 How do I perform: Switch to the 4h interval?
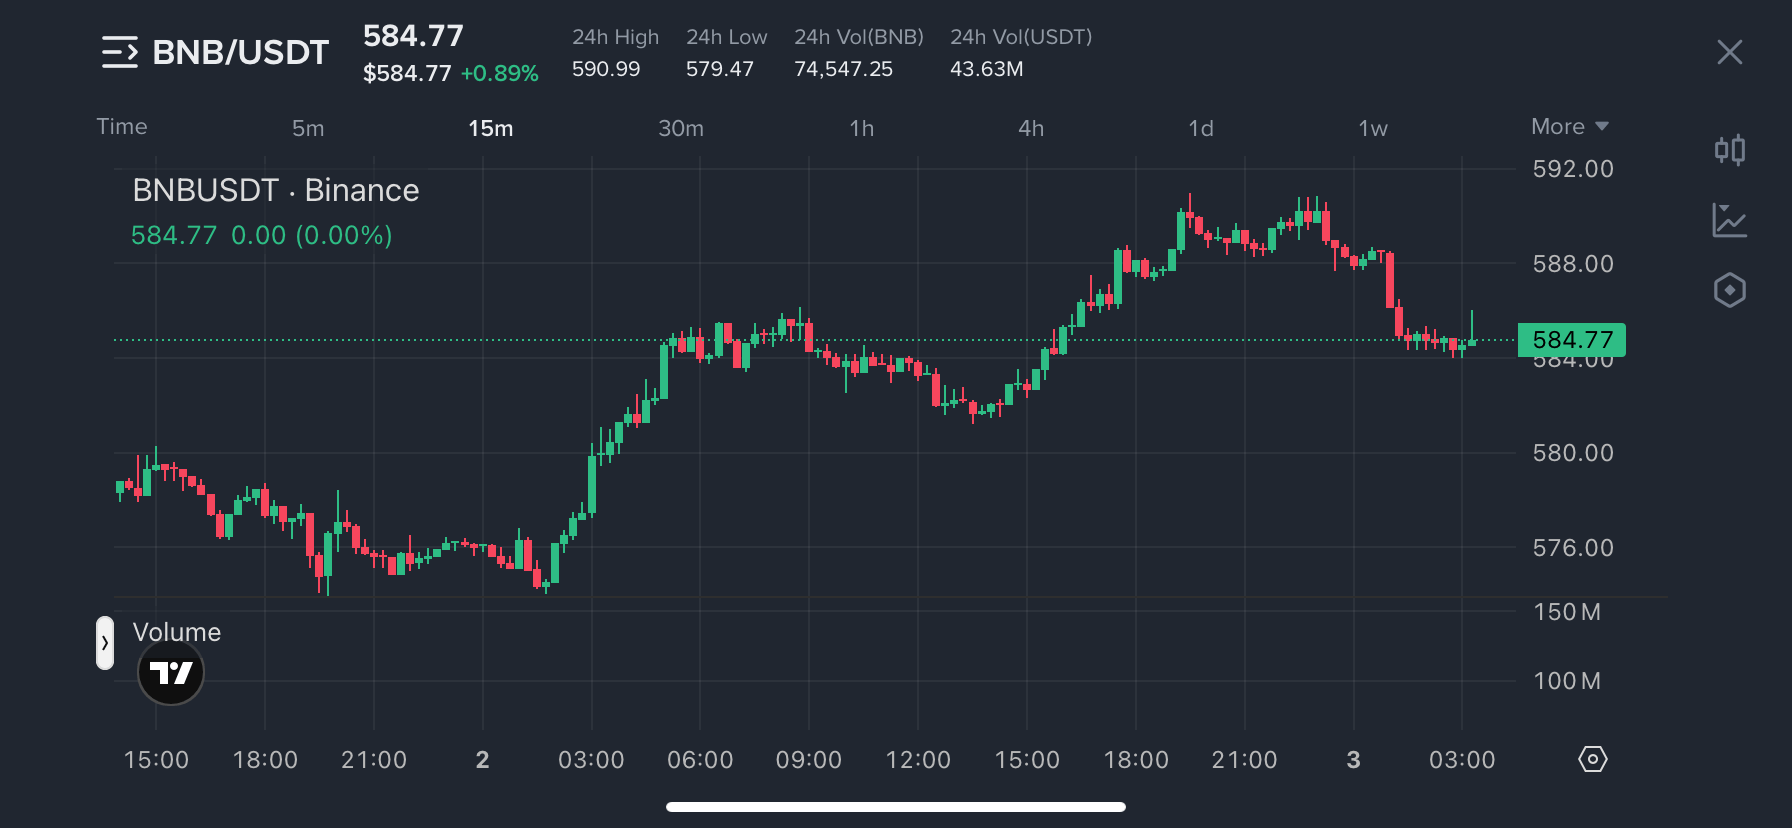(x=1031, y=129)
